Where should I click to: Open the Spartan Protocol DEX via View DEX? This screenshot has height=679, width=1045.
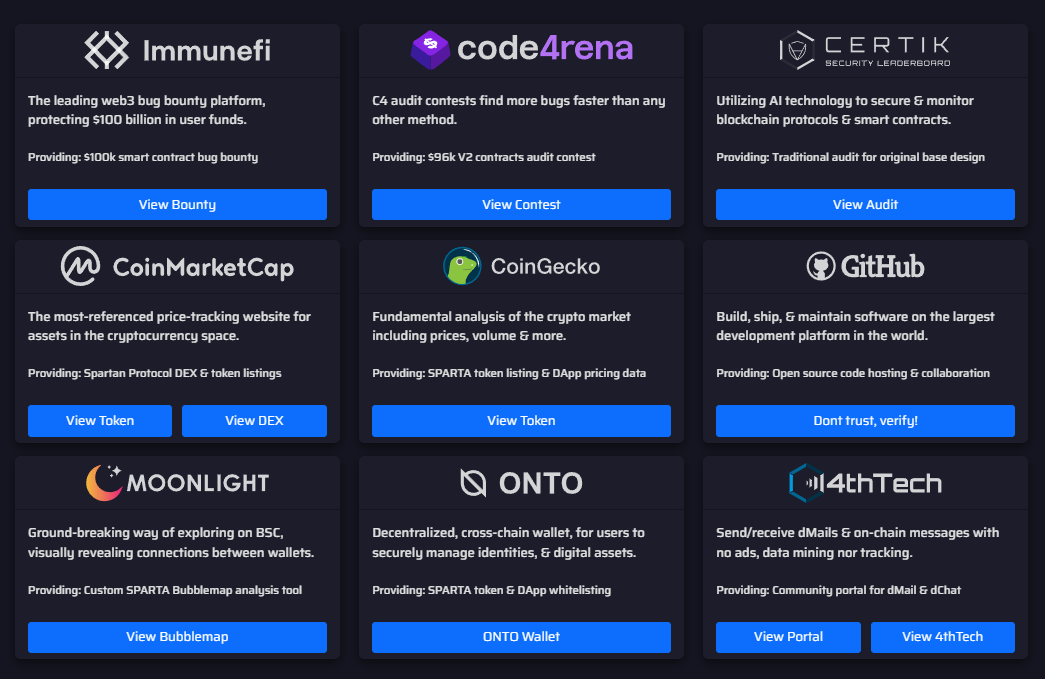point(254,420)
